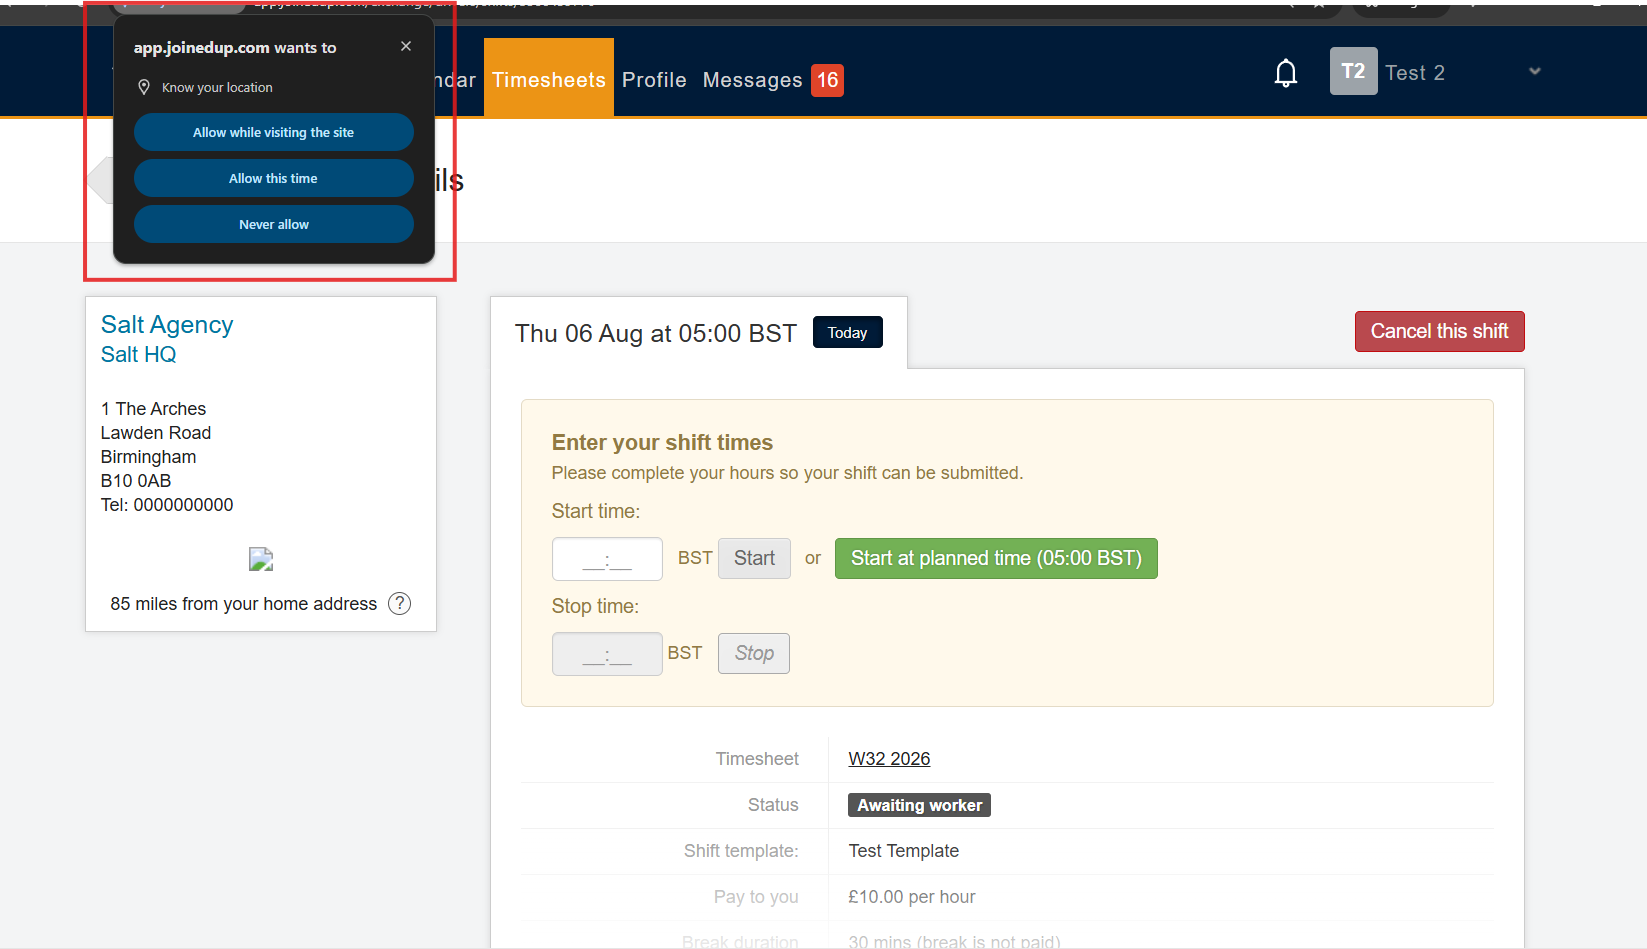Click the T2 user avatar
The height and width of the screenshot is (949, 1647).
[x=1353, y=71]
